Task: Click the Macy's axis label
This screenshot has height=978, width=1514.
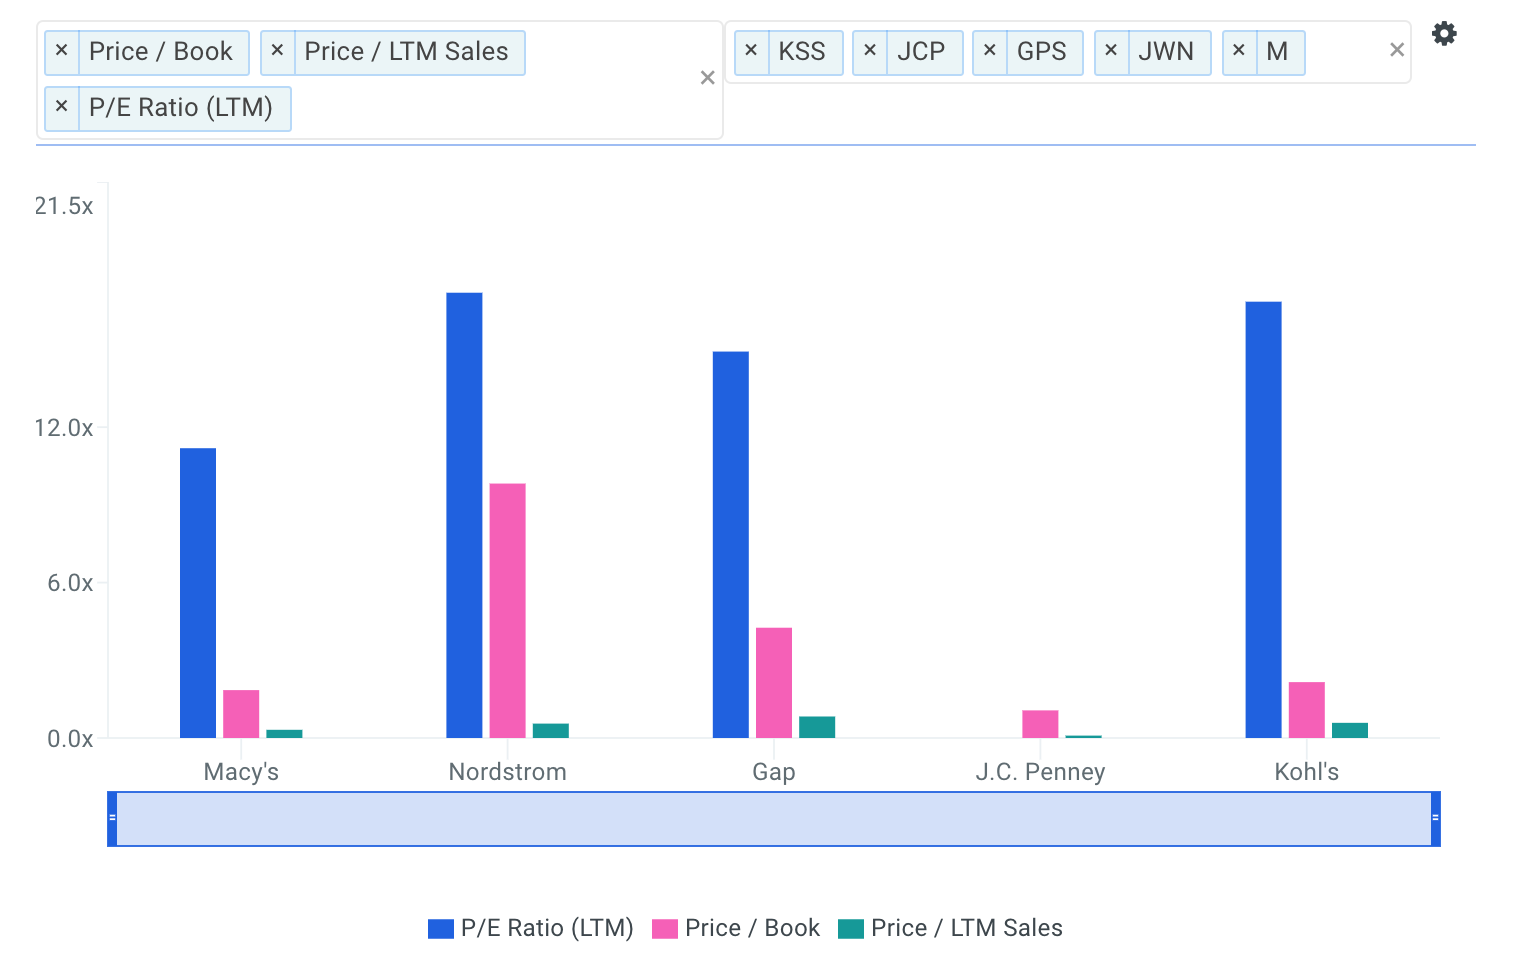Action: pos(241,772)
